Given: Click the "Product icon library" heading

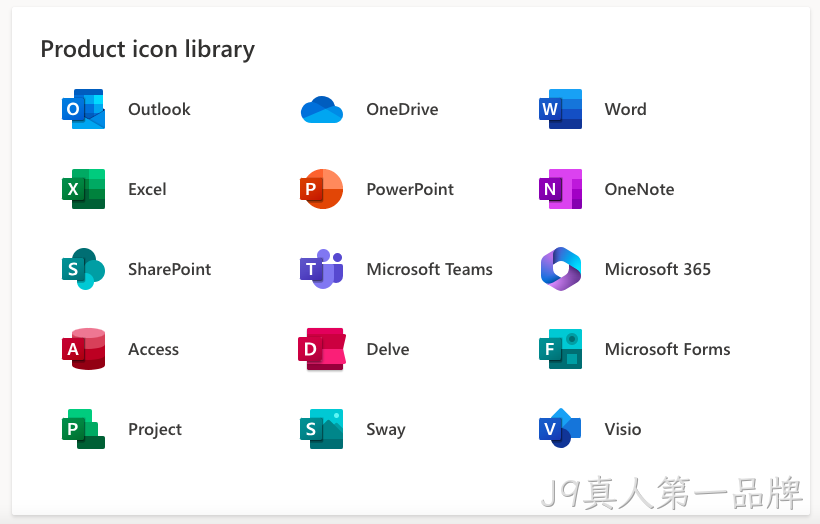Looking at the screenshot, I should [x=147, y=49].
